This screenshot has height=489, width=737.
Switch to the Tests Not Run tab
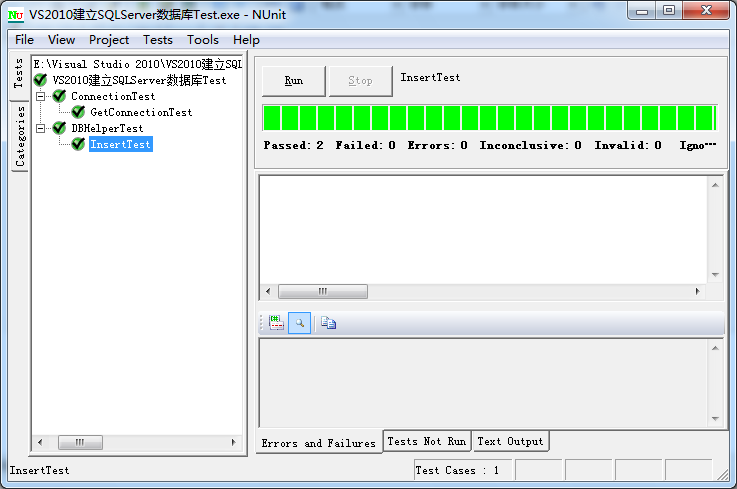coord(427,441)
